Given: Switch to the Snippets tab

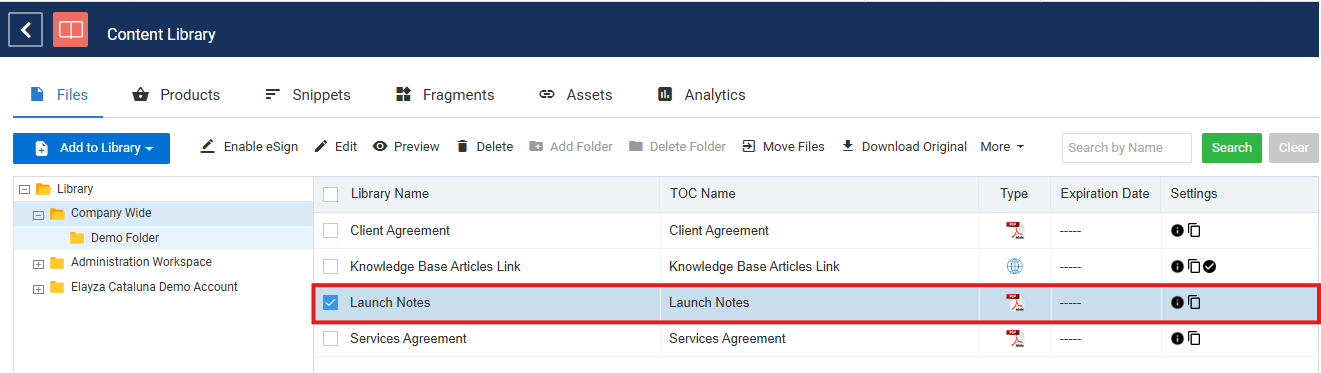Looking at the screenshot, I should click(x=307, y=95).
